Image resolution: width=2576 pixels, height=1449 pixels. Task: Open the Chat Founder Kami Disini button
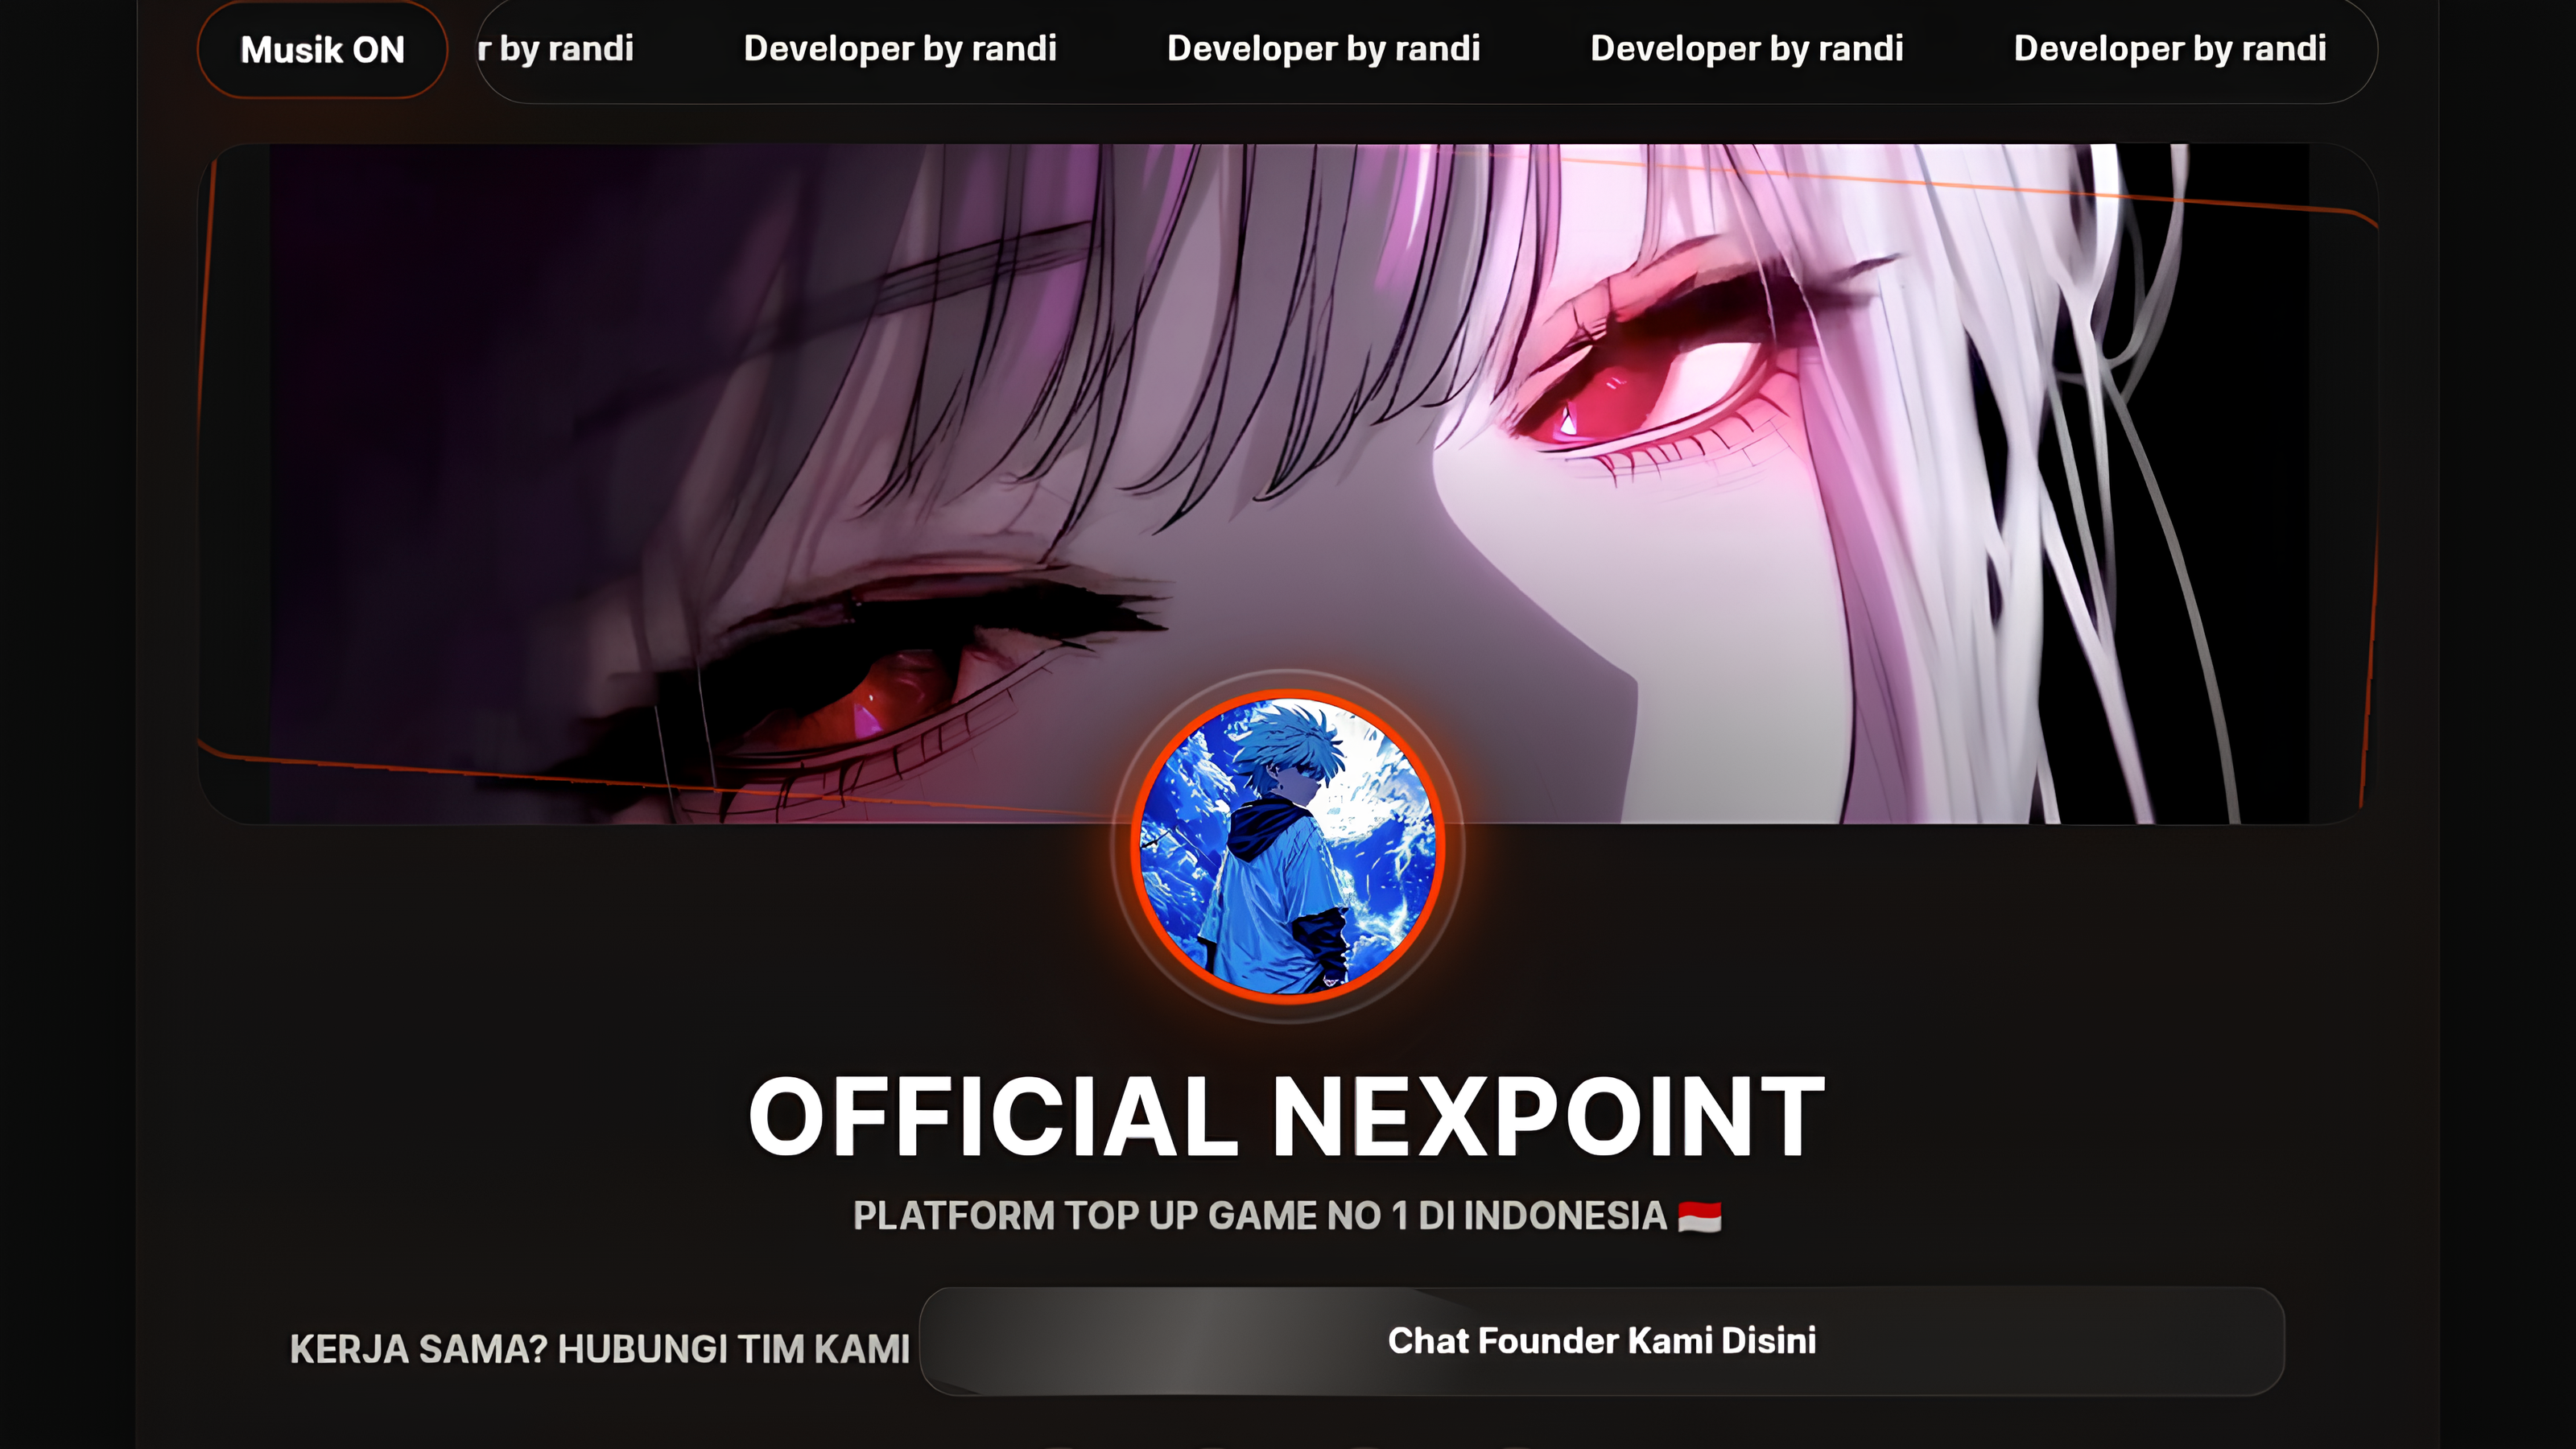(1601, 1341)
